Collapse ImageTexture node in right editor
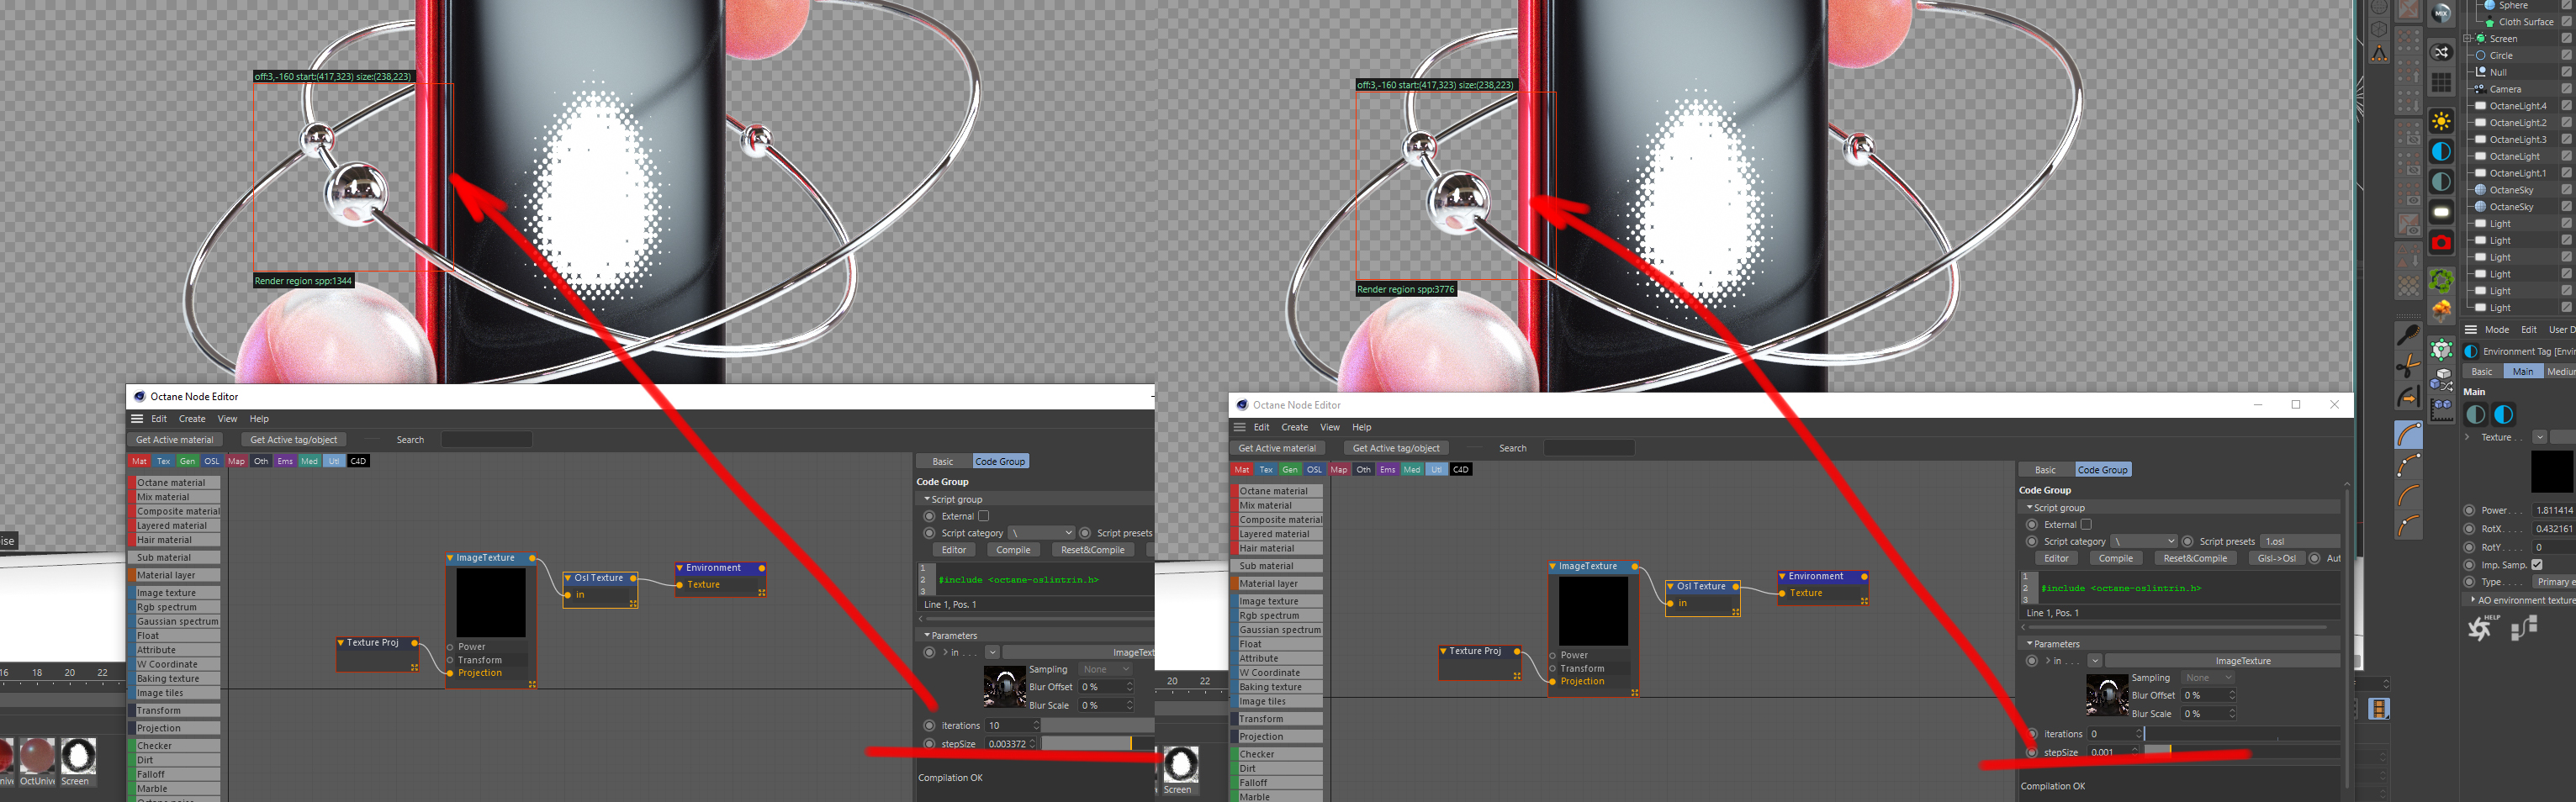 point(1553,567)
